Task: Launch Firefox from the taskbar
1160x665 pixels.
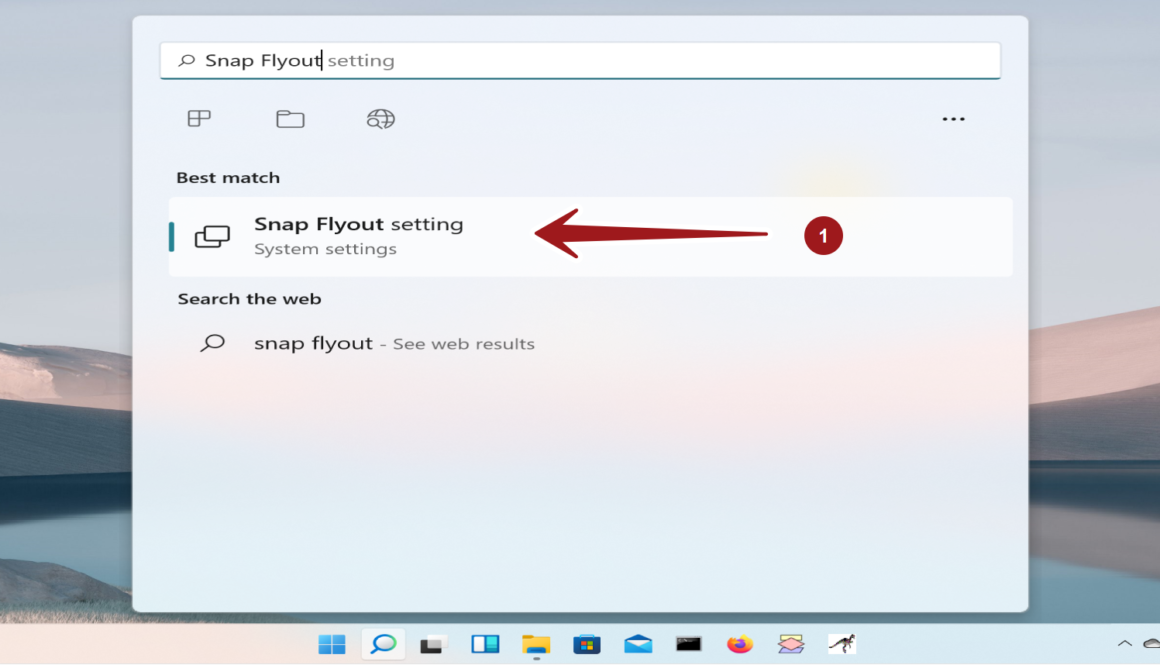Action: [740, 644]
